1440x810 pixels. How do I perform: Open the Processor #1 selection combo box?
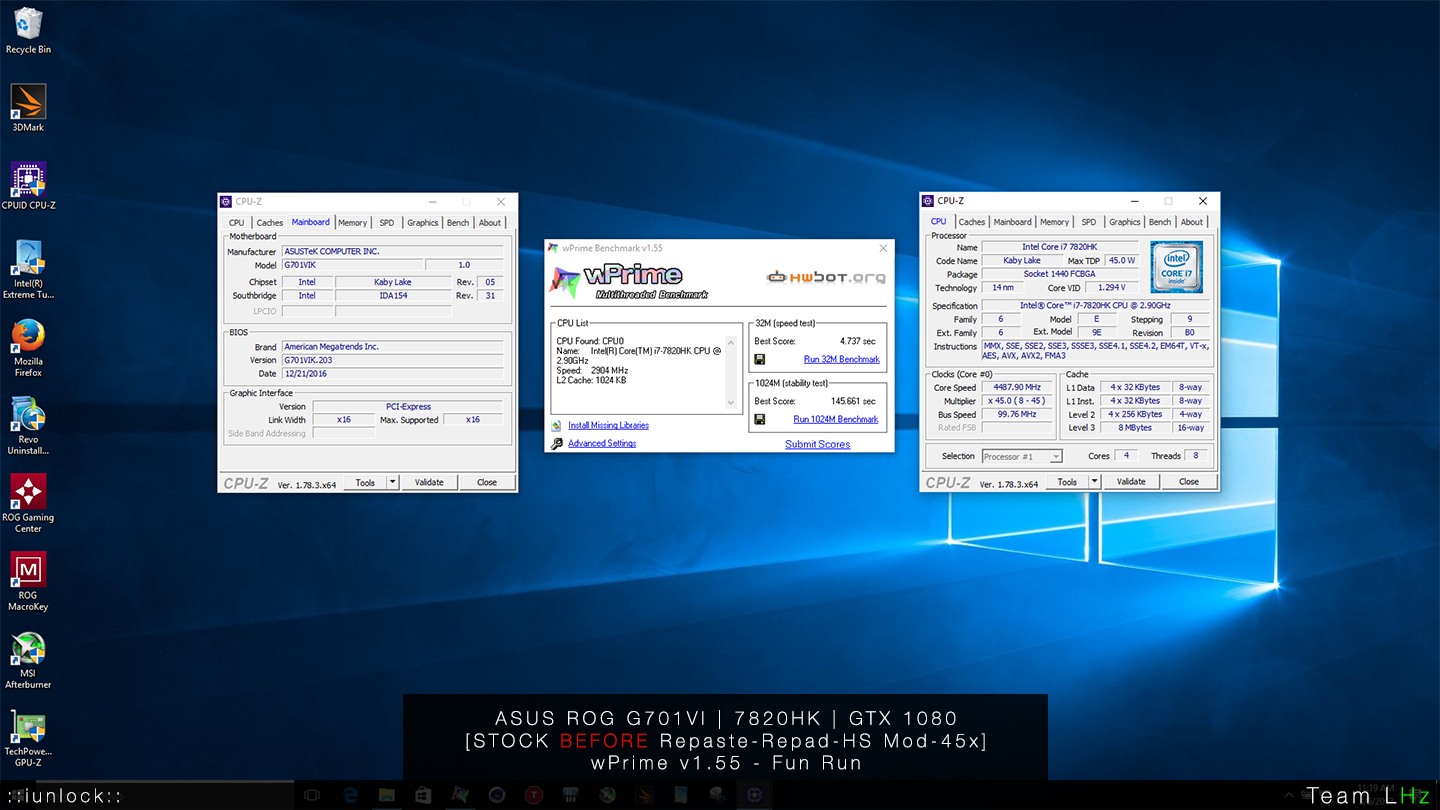tap(1022, 456)
